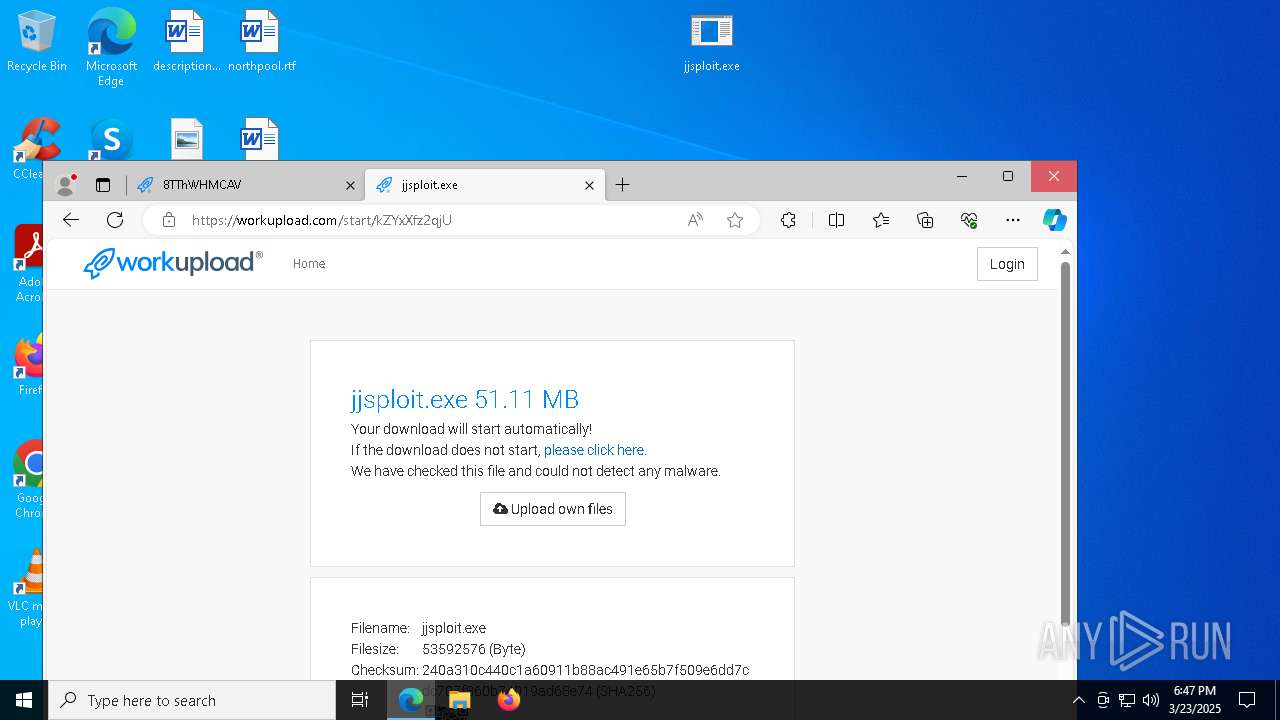Open description Word document on desktop
Viewport: 1280px width, 720px height.
[x=186, y=42]
